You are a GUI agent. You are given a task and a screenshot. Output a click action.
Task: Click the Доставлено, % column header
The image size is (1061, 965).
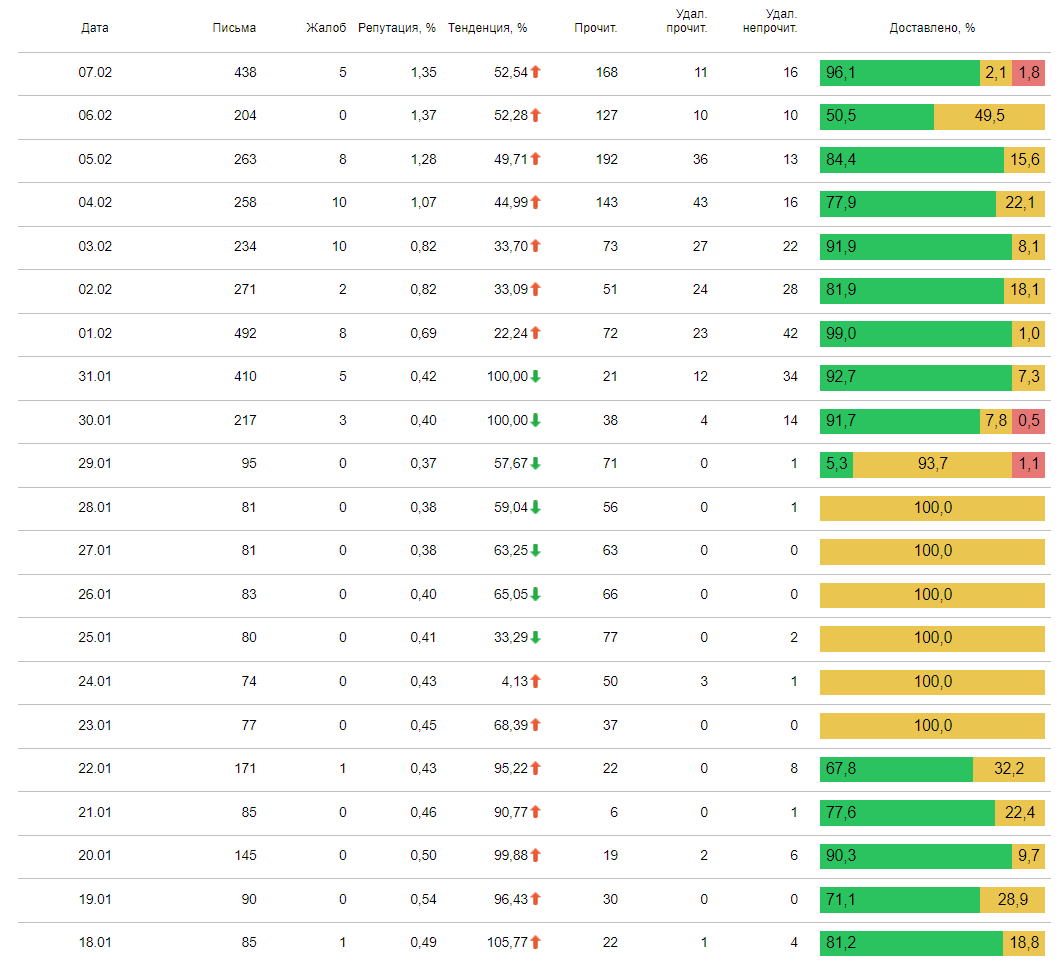[932, 28]
